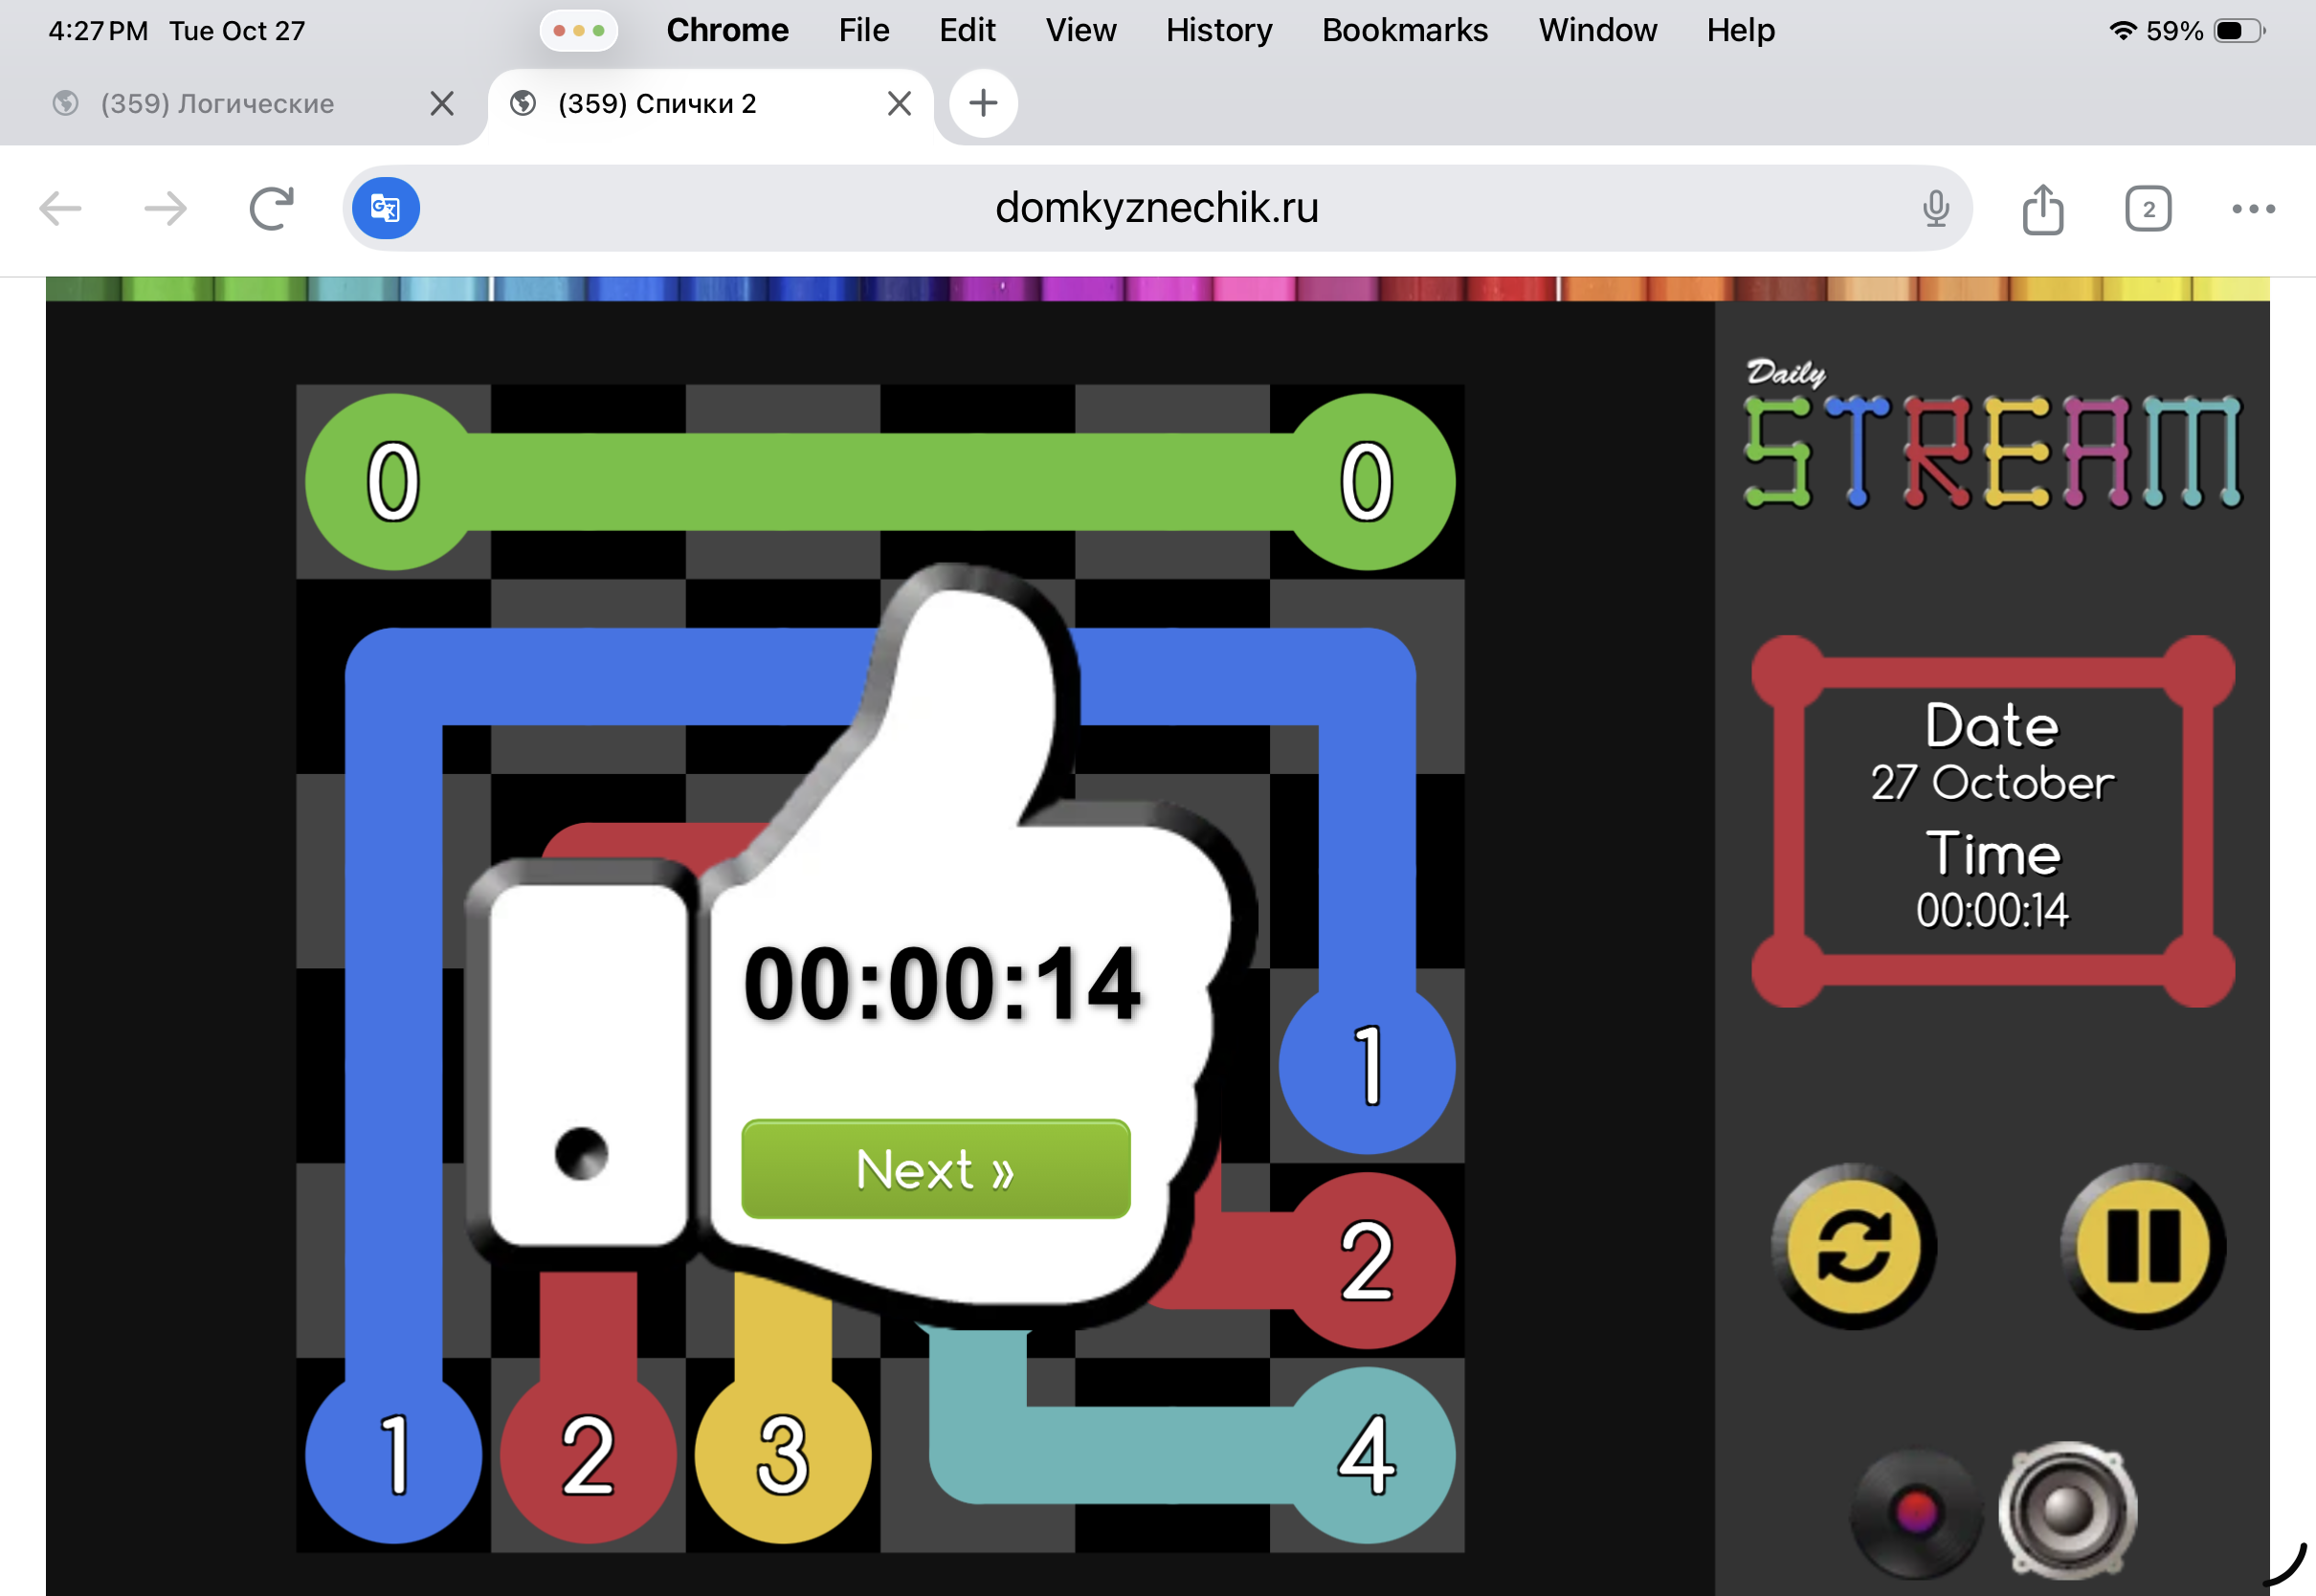Open the Window menu

(x=1598, y=30)
